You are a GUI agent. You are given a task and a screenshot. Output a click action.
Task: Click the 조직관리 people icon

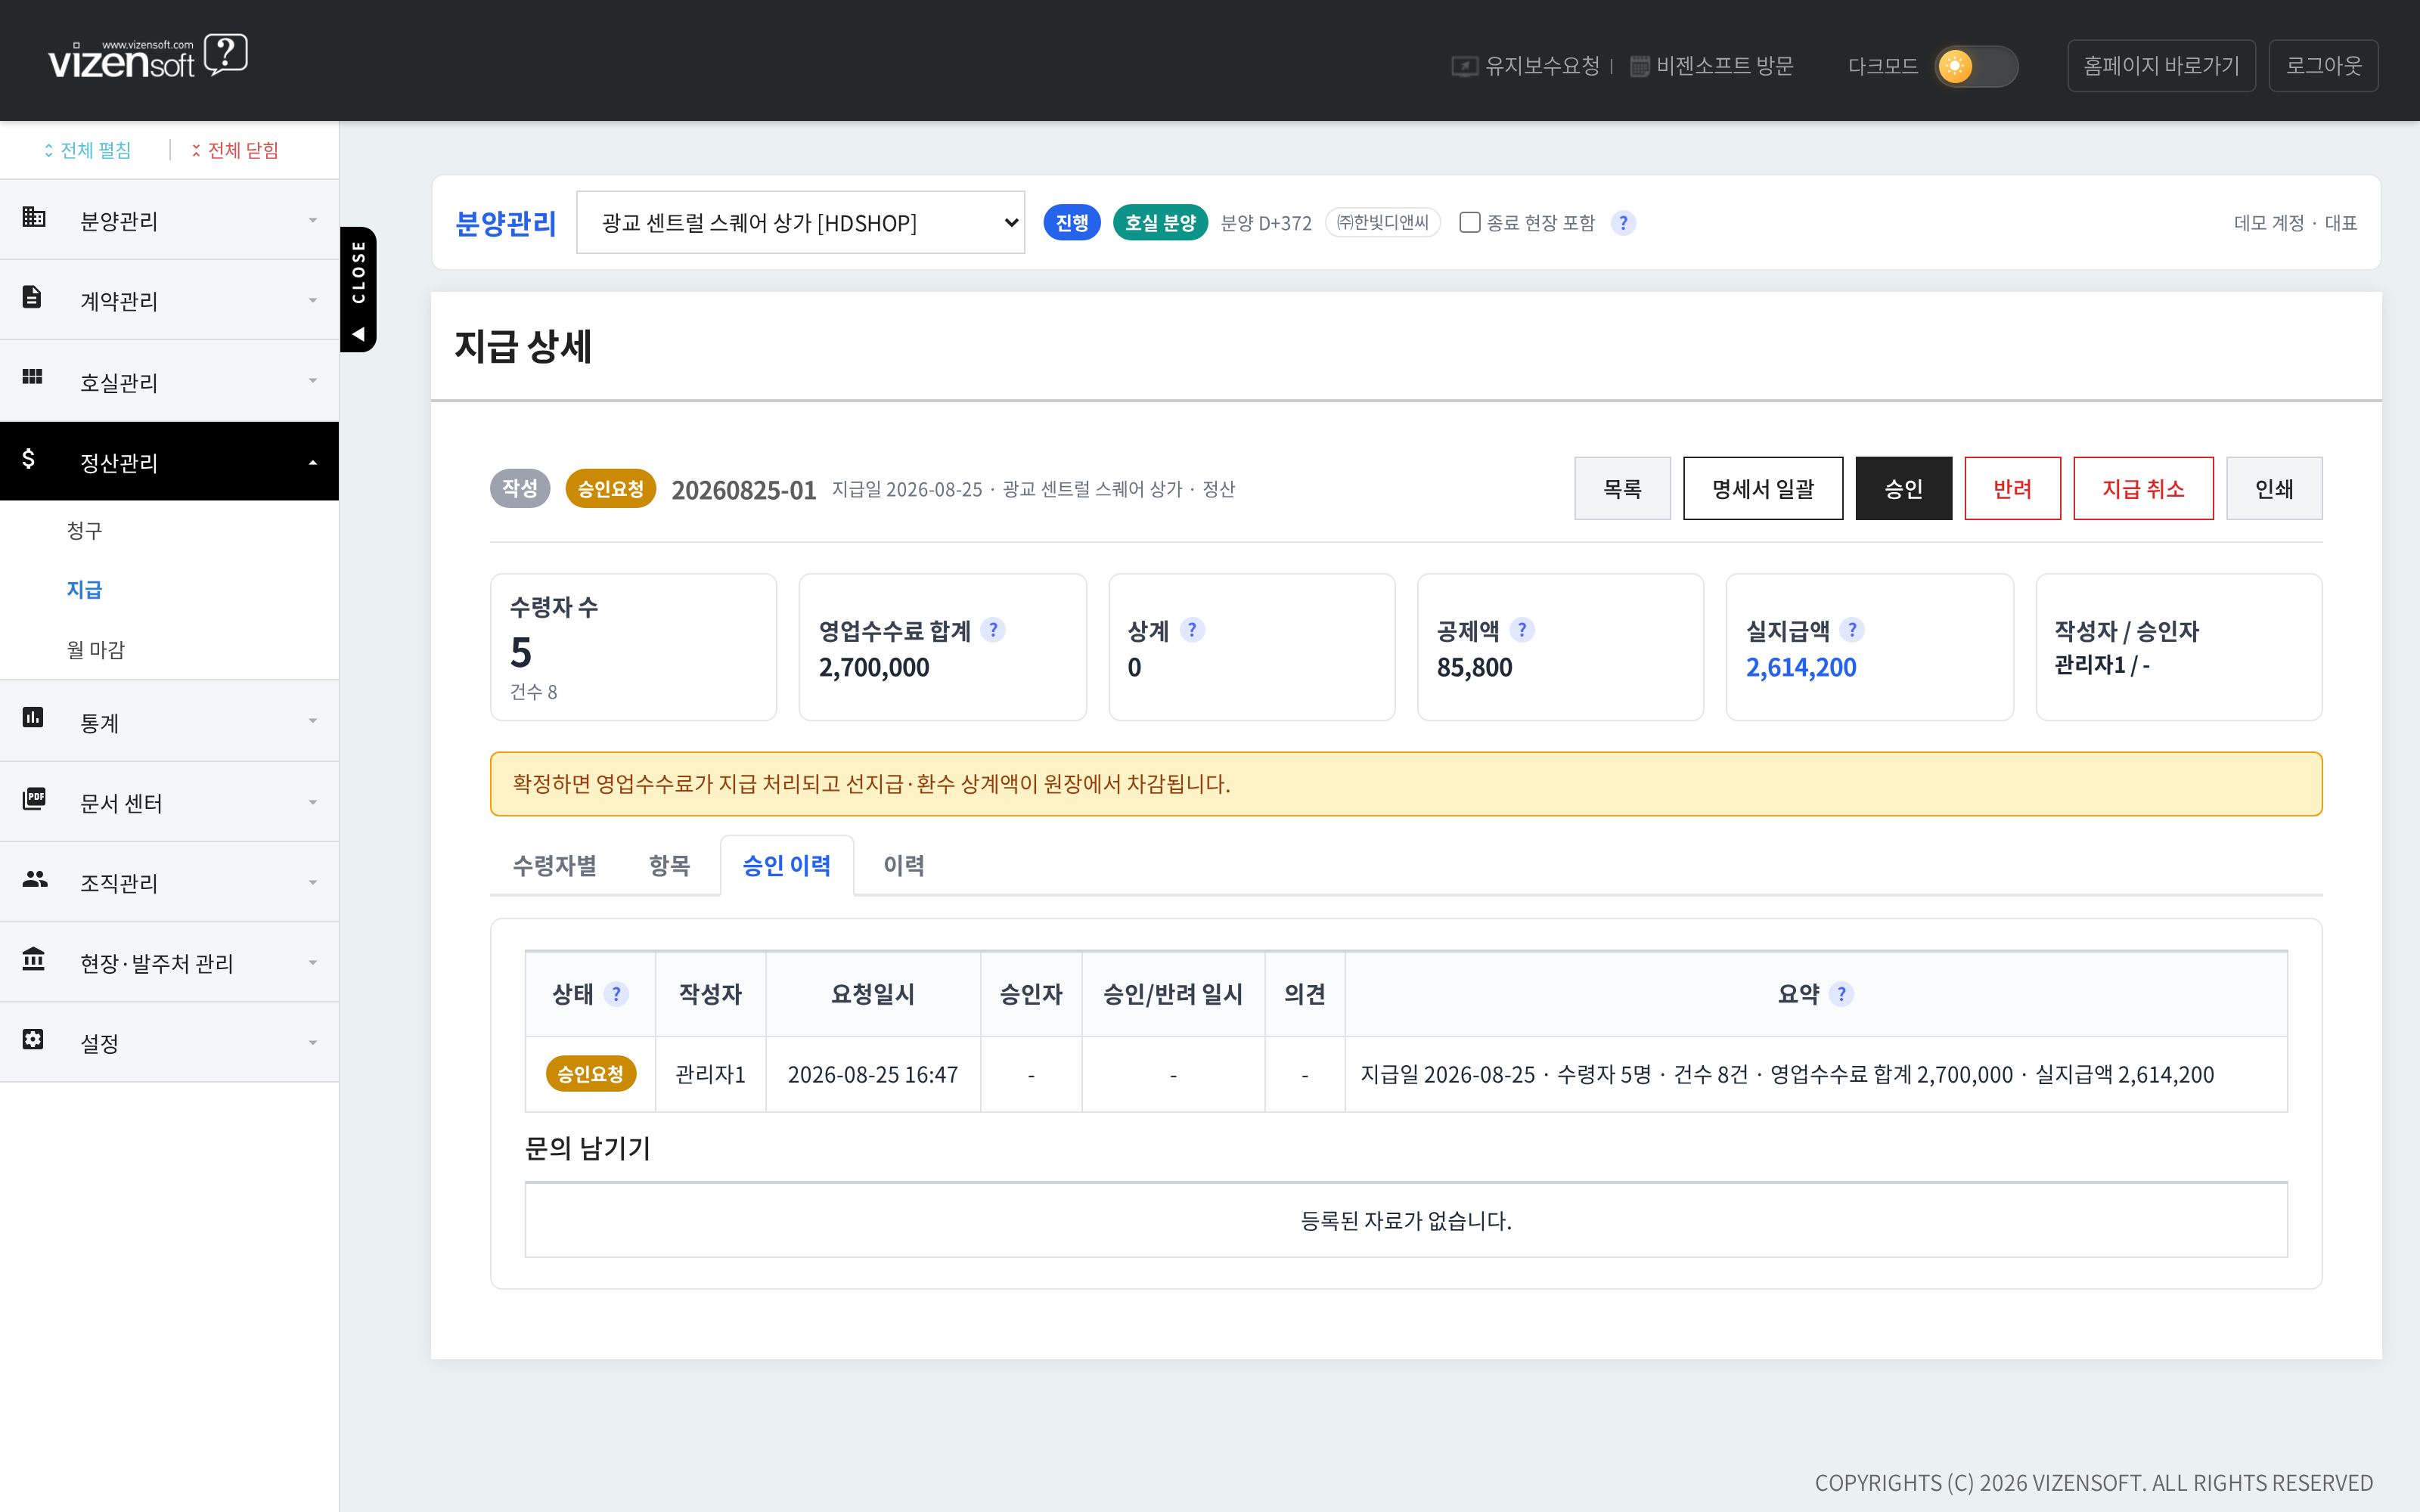pyautogui.click(x=35, y=878)
